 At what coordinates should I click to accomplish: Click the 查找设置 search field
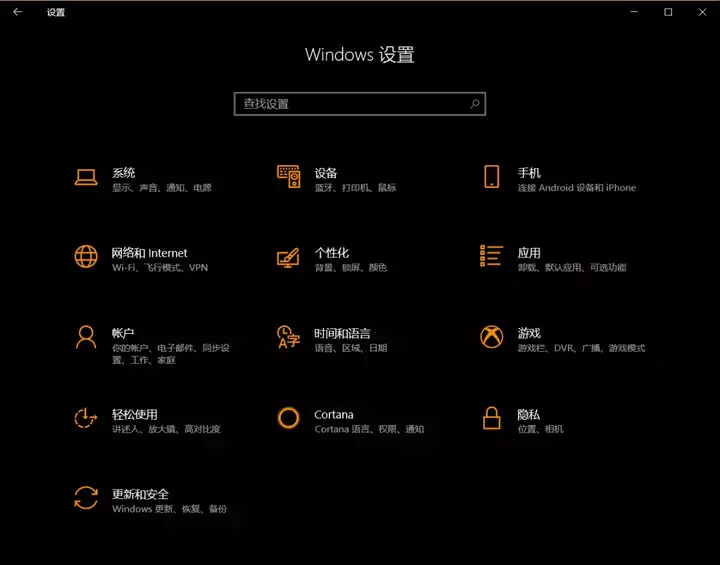360,104
